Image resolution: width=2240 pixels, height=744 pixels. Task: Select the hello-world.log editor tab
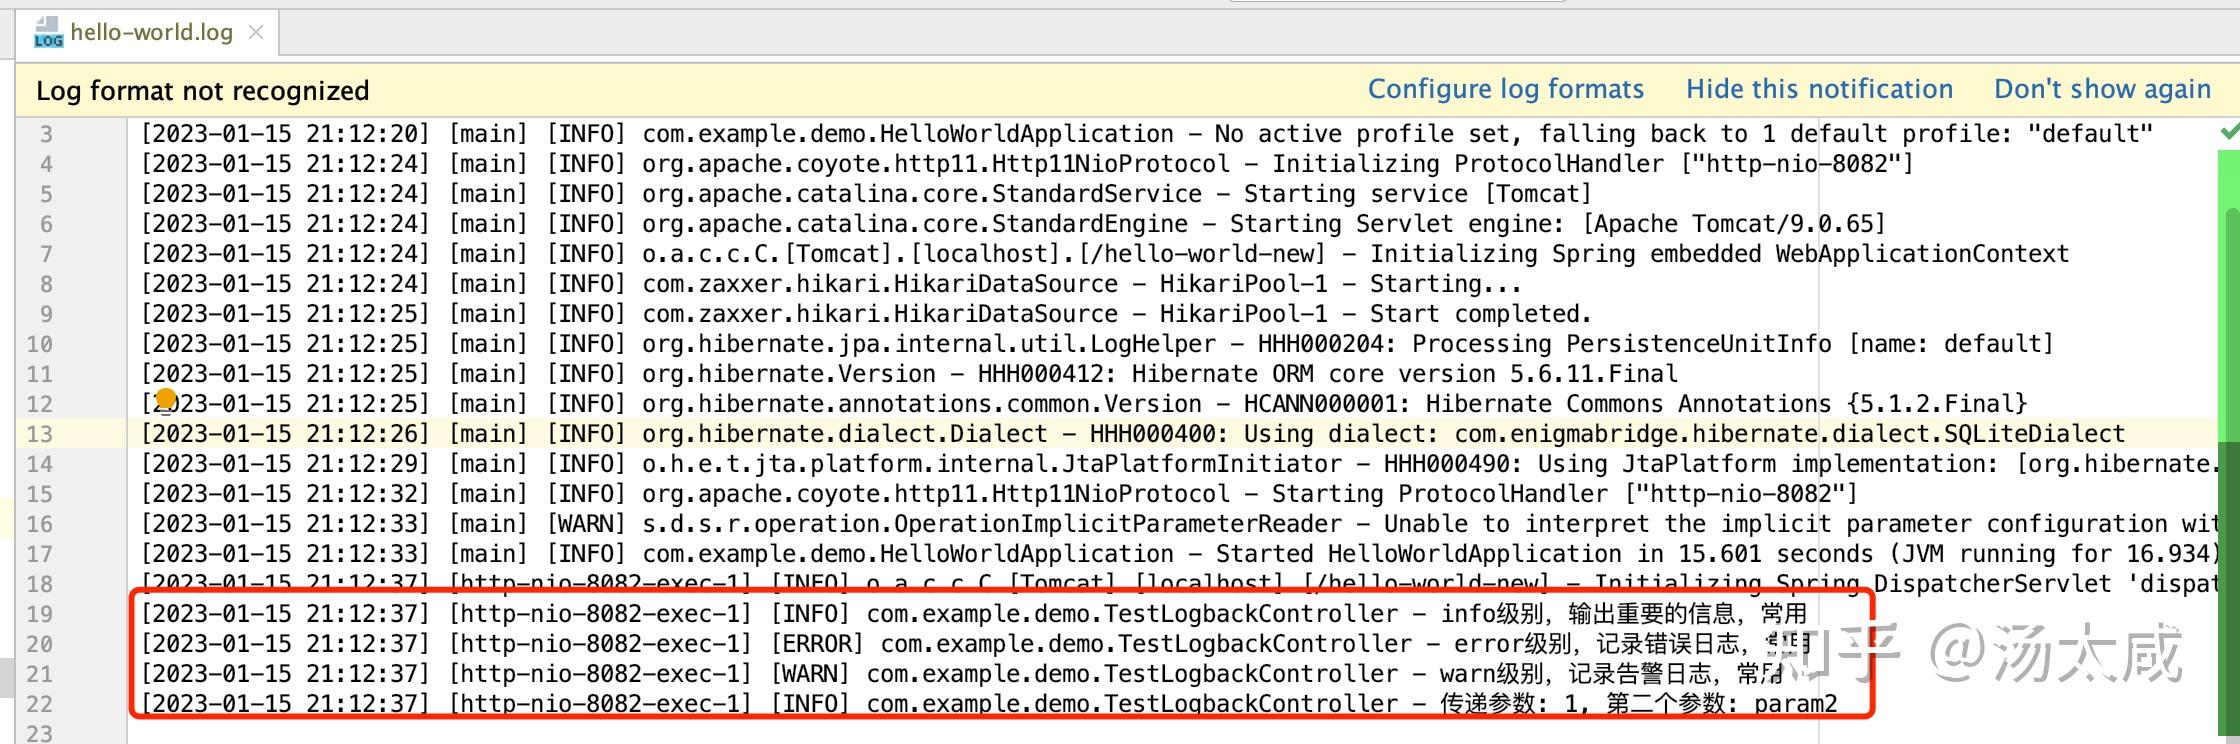[148, 32]
